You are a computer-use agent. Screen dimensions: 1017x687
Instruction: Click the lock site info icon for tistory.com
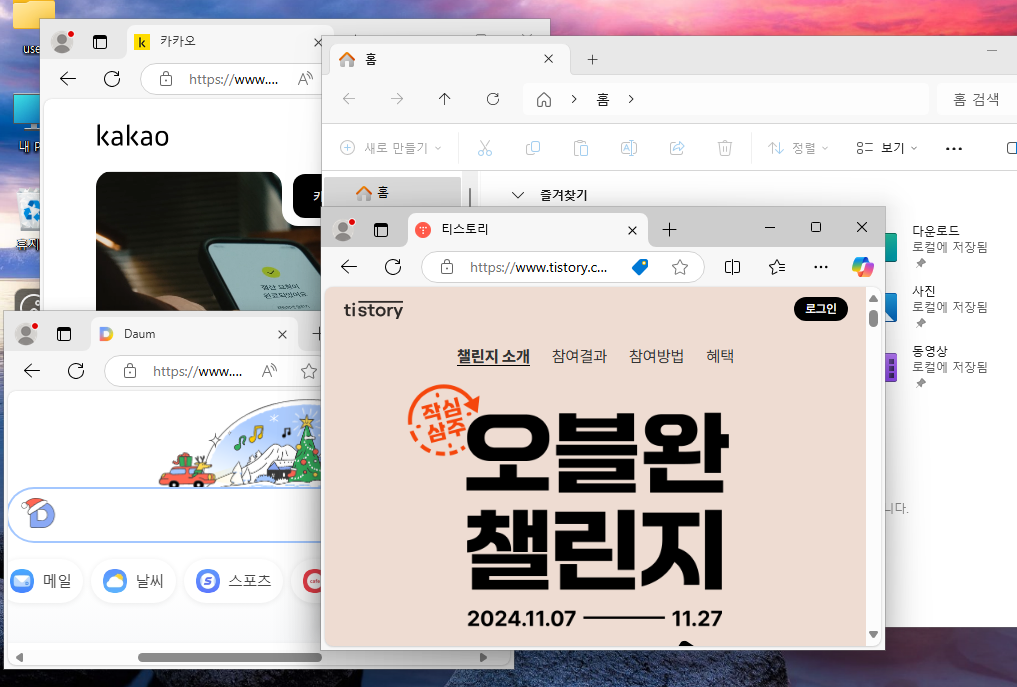tap(447, 267)
